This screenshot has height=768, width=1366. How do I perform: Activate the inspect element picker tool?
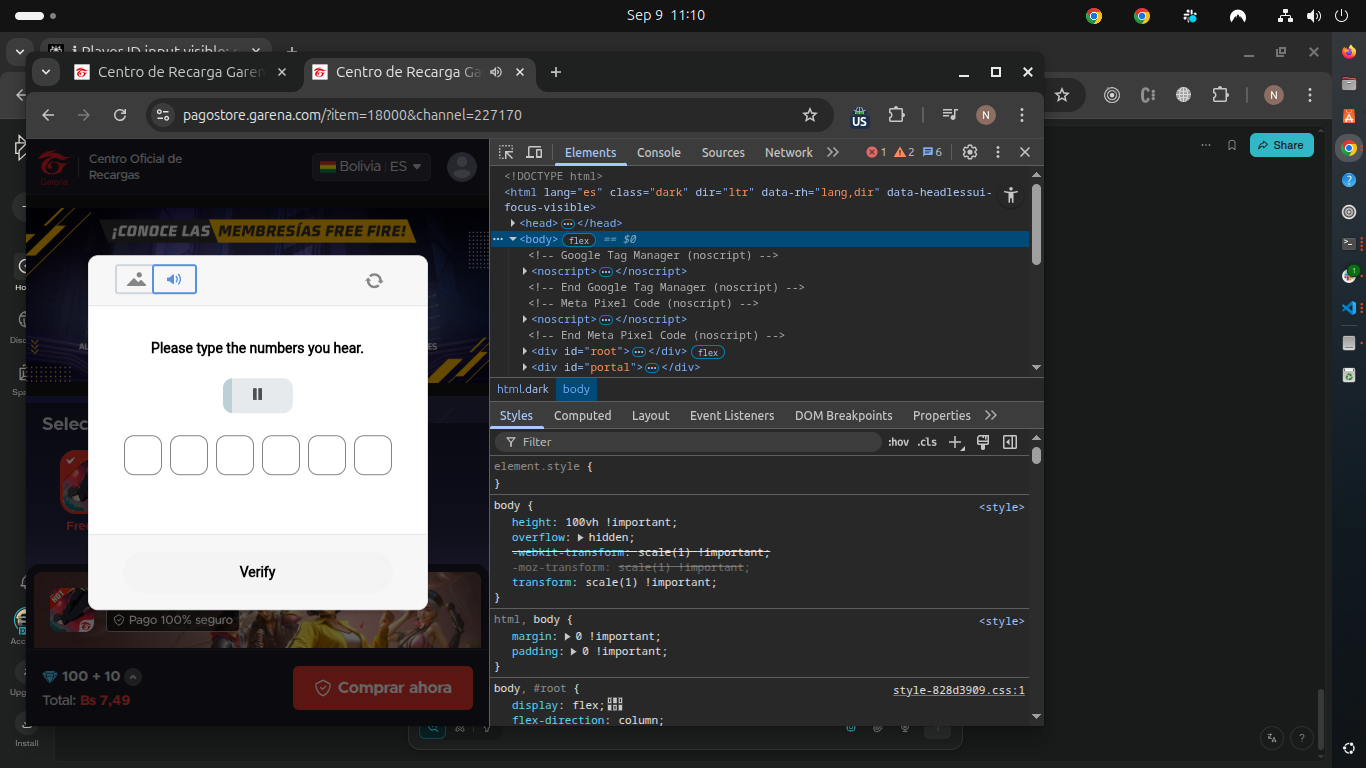(x=507, y=152)
